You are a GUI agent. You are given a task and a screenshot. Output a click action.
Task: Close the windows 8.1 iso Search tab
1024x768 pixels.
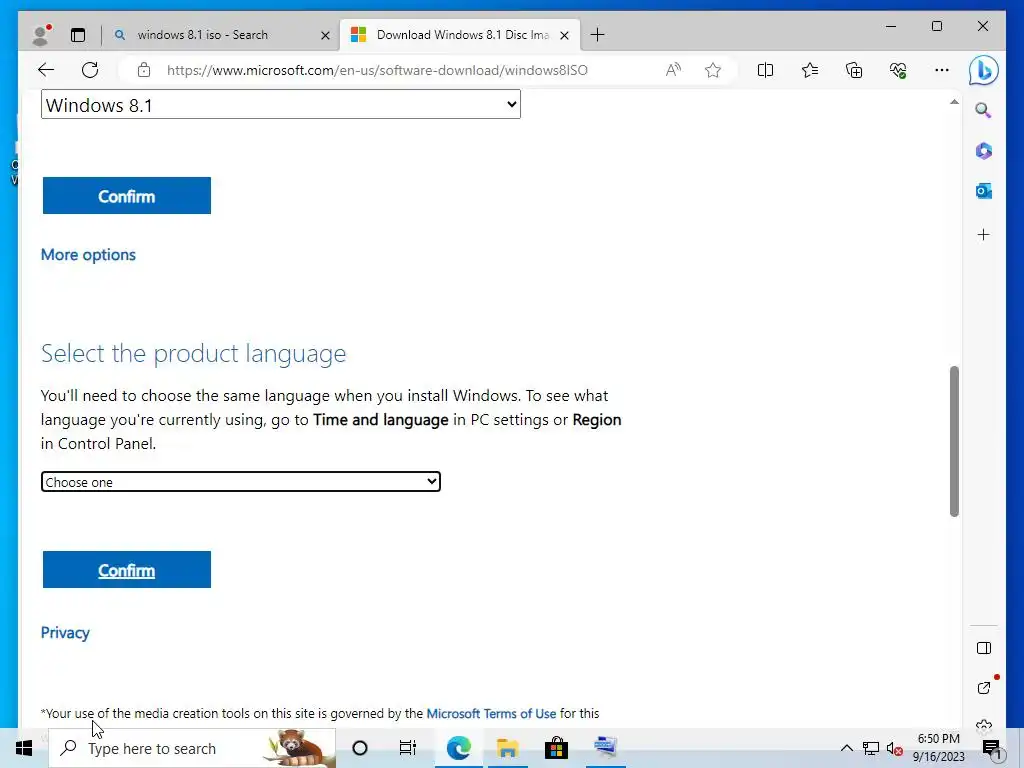pos(325,35)
